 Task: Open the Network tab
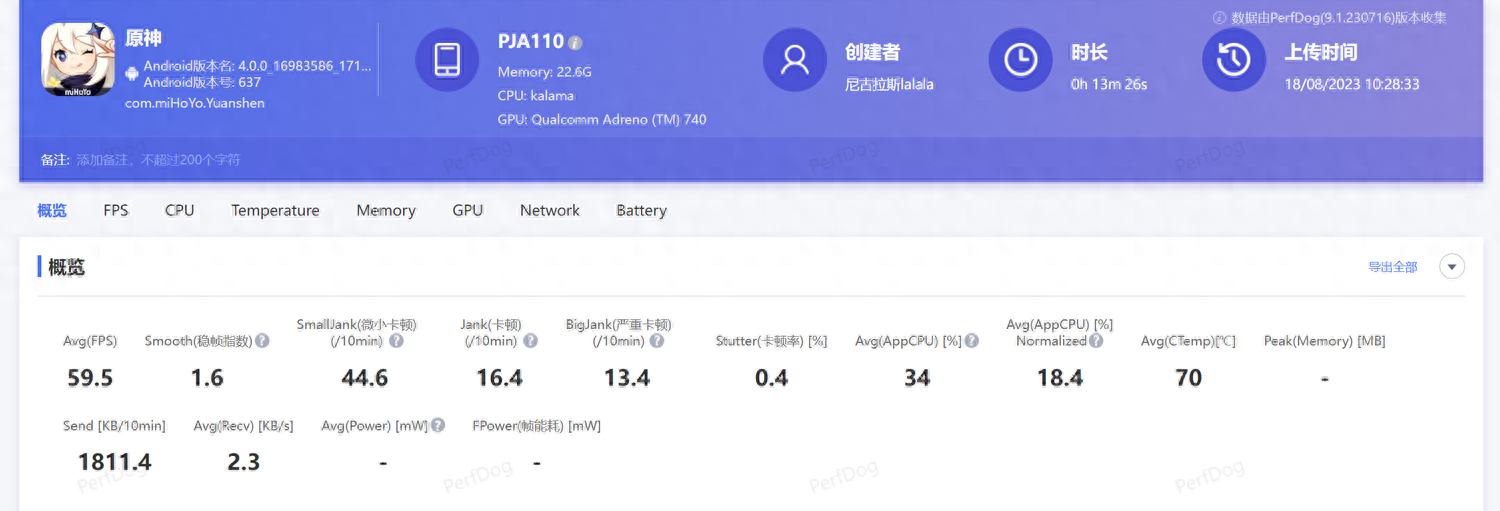click(550, 210)
